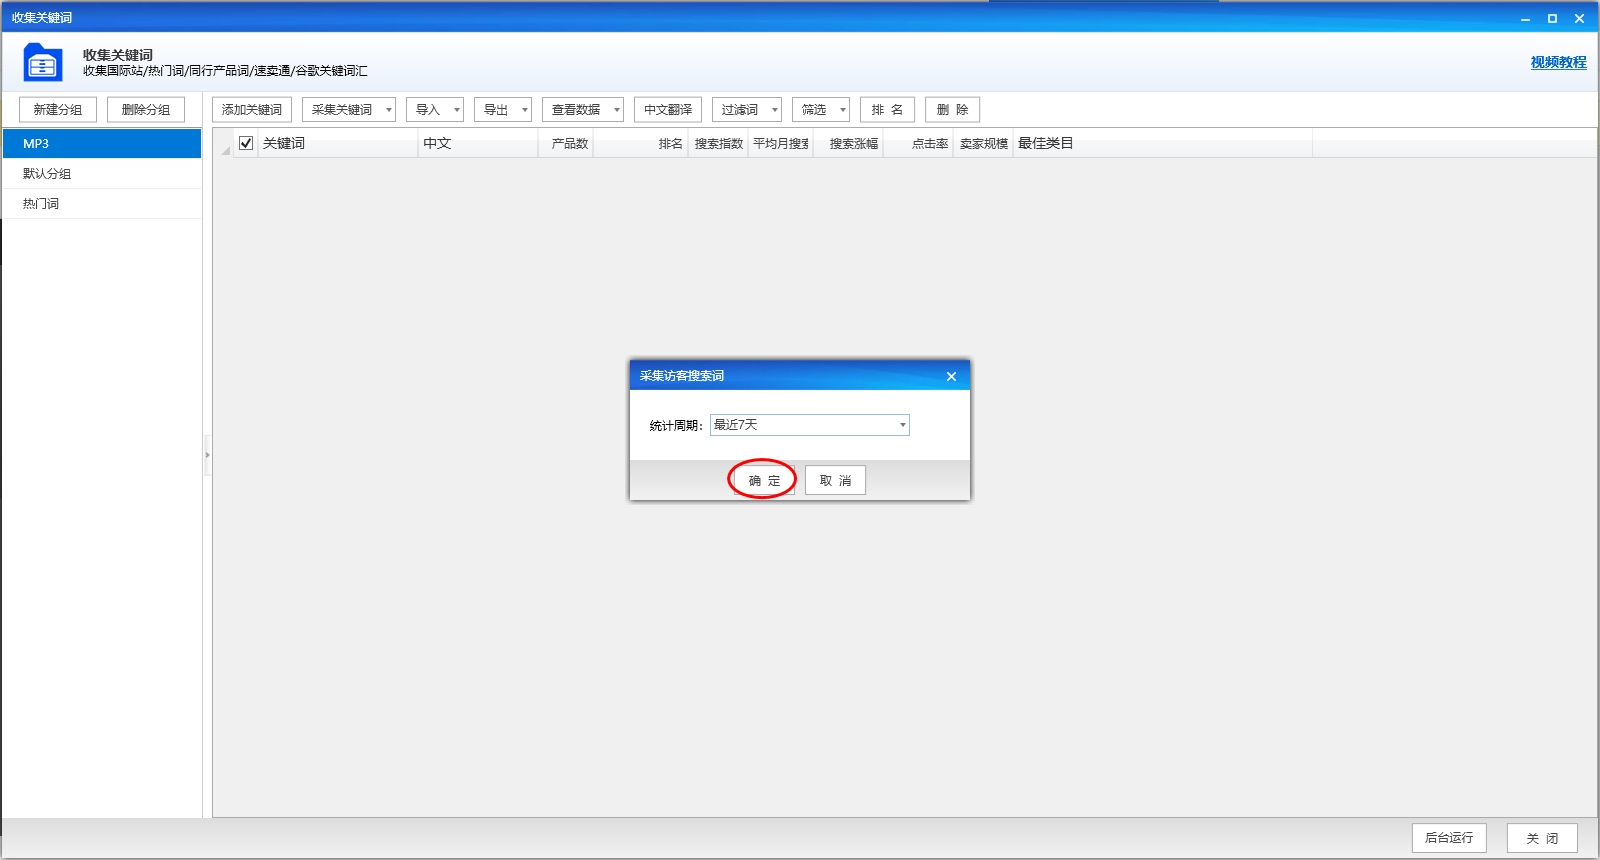Viewport: 1600px width, 860px height.
Task: Select the 热门词 group in the sidebar
Action: tap(102, 203)
